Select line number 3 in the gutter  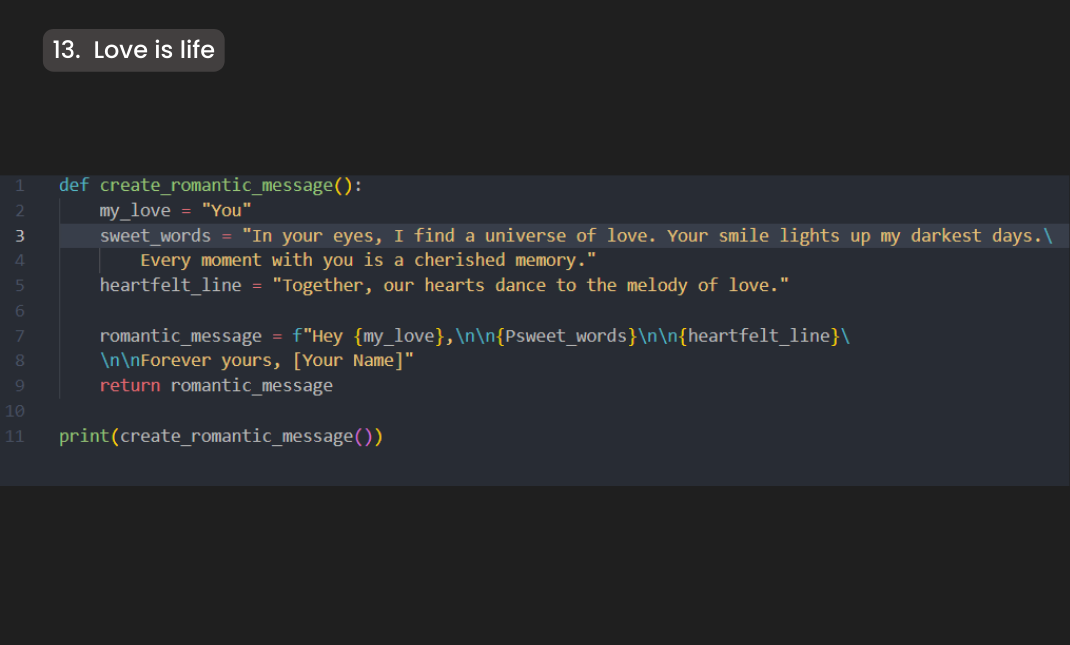pos(18,236)
